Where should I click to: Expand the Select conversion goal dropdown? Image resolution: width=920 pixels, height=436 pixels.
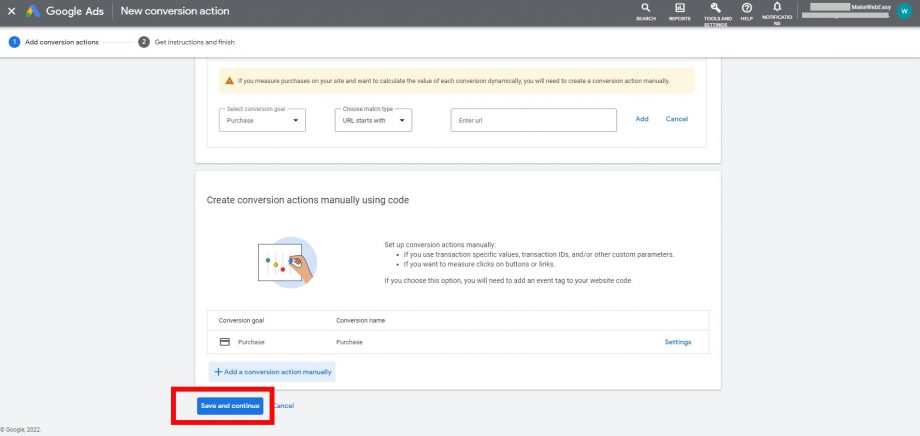click(x=262, y=120)
